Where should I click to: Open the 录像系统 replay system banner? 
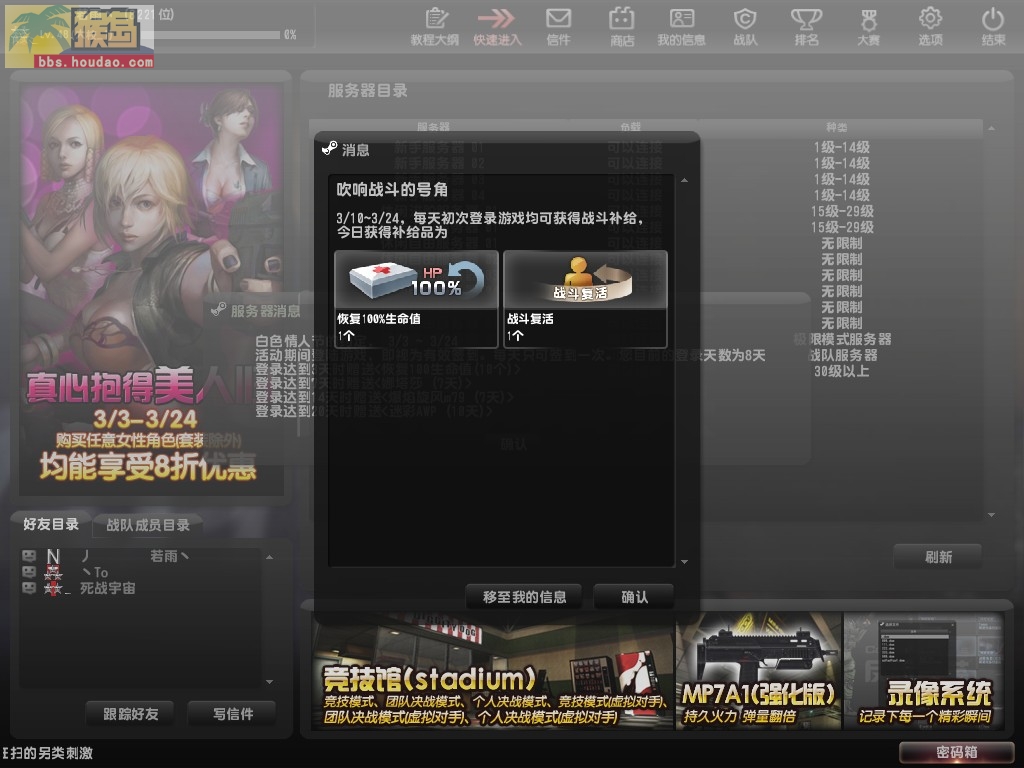925,671
